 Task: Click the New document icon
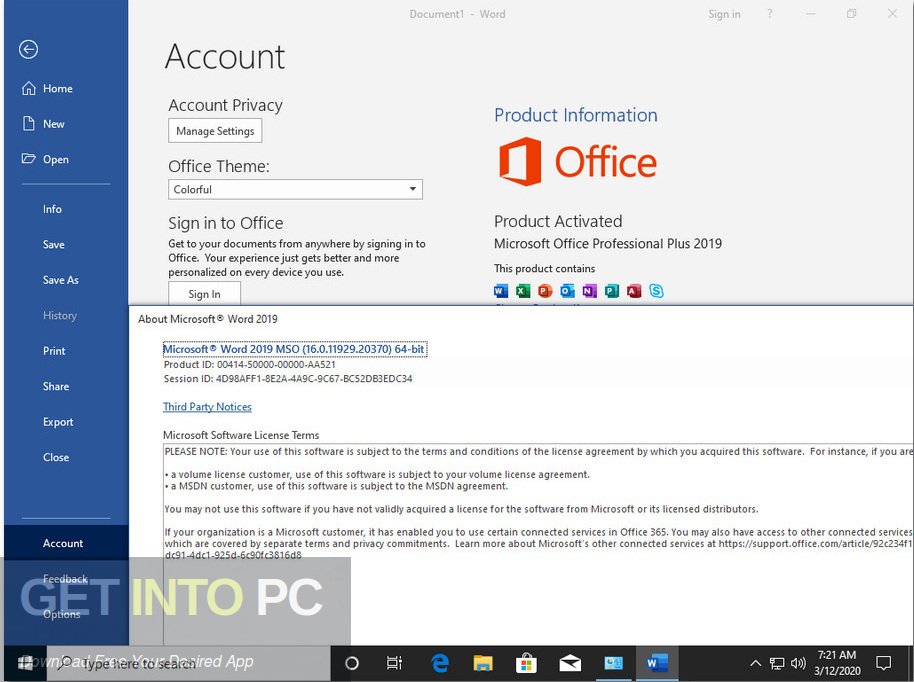point(29,124)
